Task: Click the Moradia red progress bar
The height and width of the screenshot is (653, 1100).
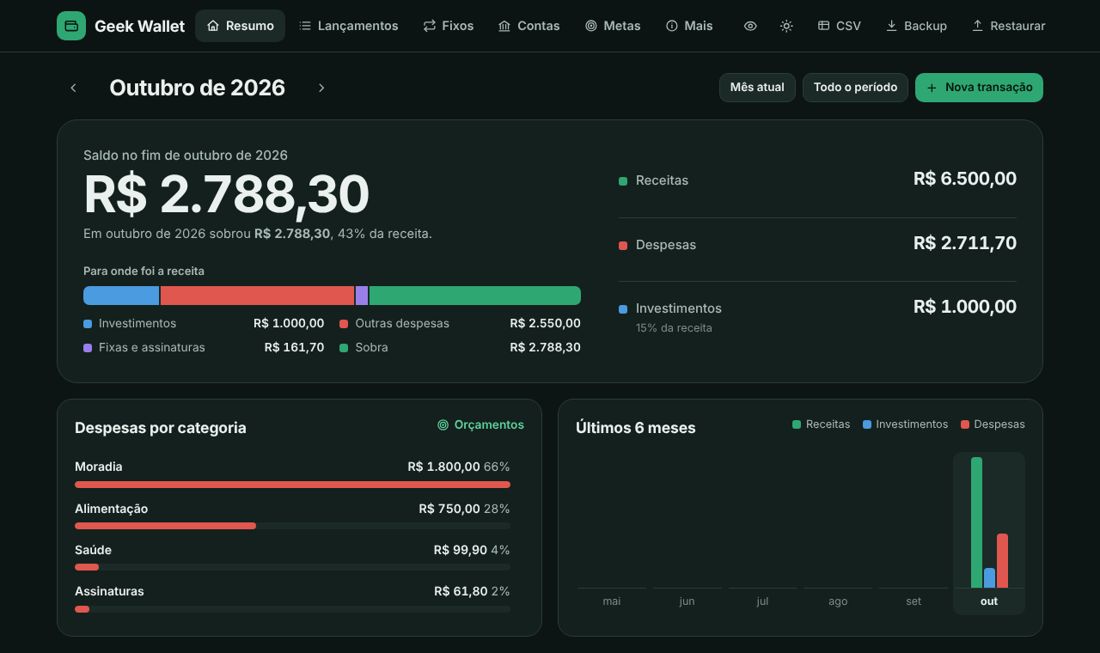Action: [x=293, y=485]
